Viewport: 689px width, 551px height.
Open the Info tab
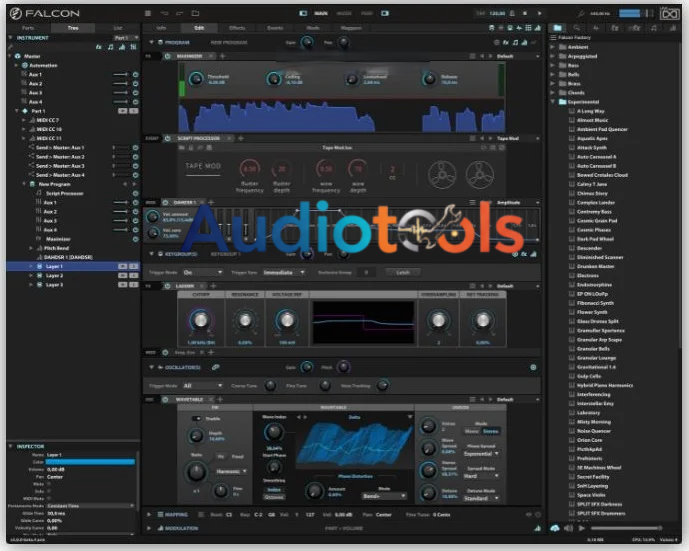pyautogui.click(x=161, y=28)
